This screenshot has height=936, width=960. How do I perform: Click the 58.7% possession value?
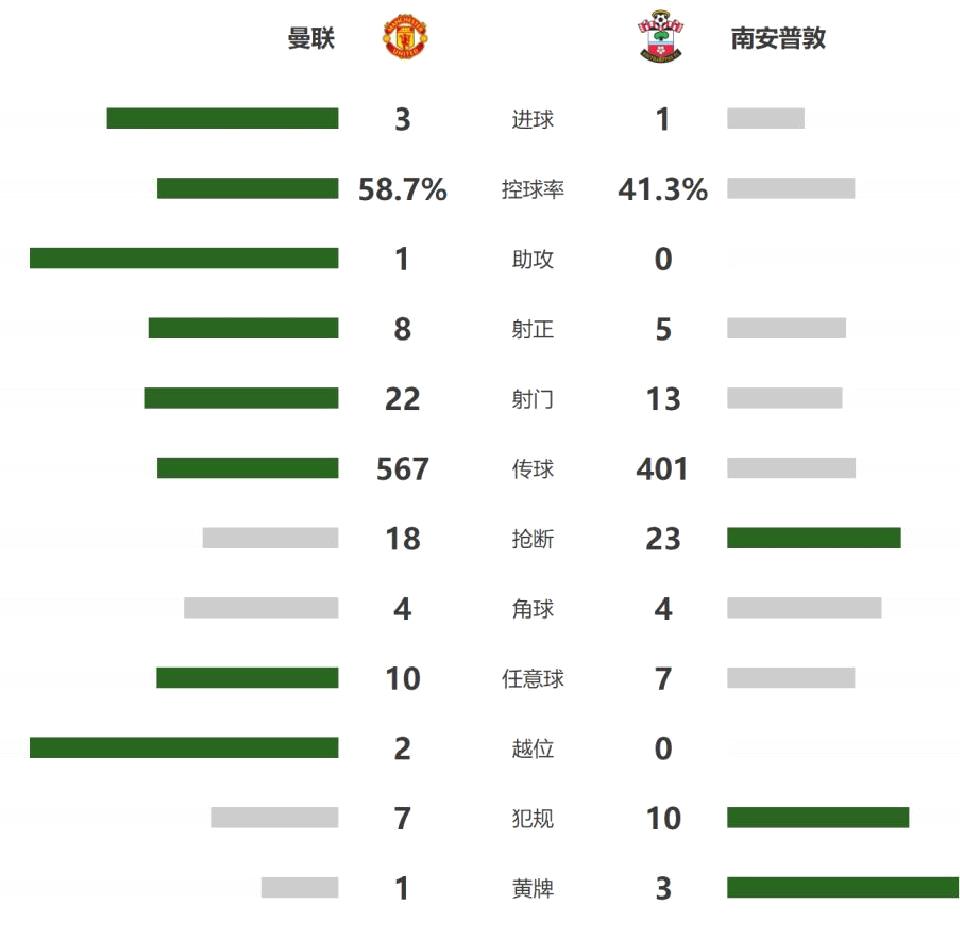402,189
